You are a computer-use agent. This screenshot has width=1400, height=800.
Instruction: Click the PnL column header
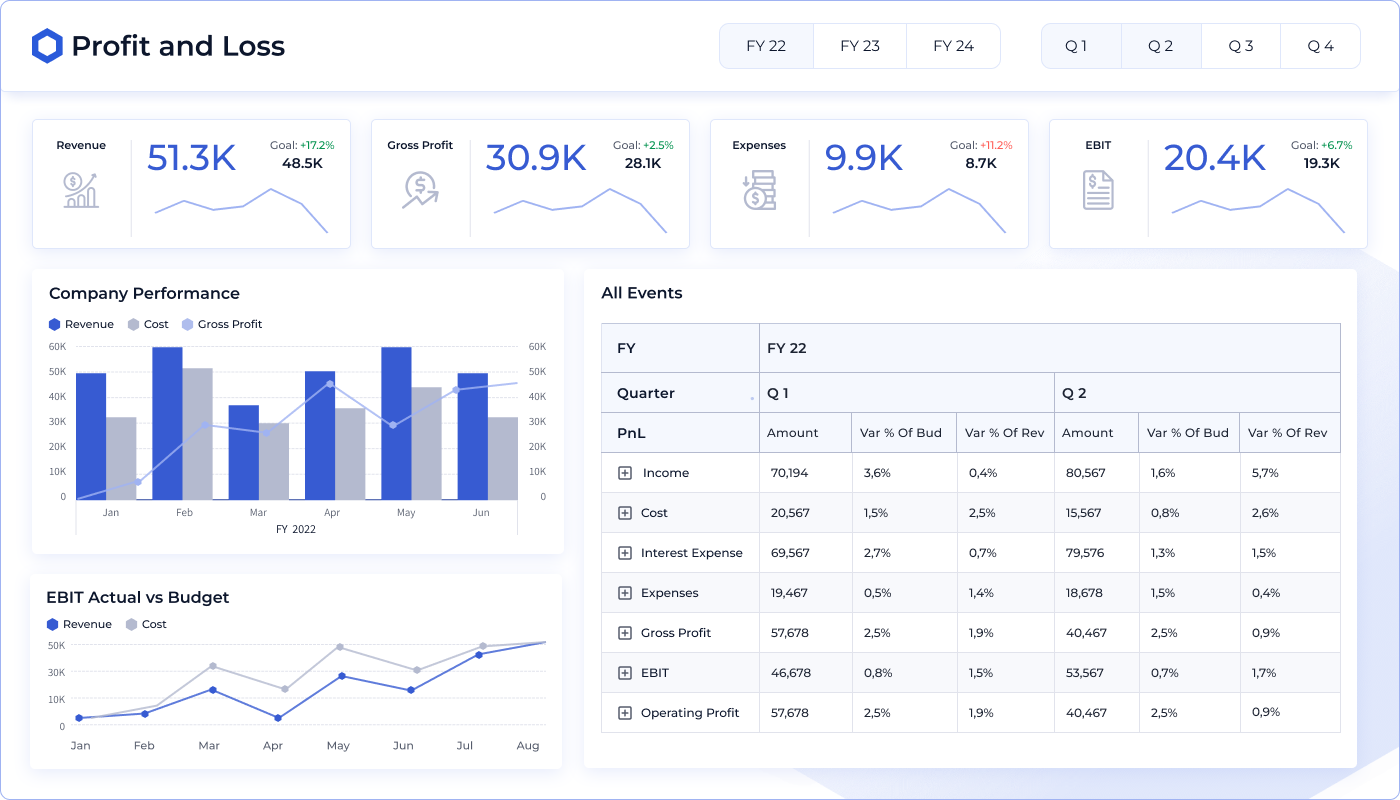tap(631, 433)
